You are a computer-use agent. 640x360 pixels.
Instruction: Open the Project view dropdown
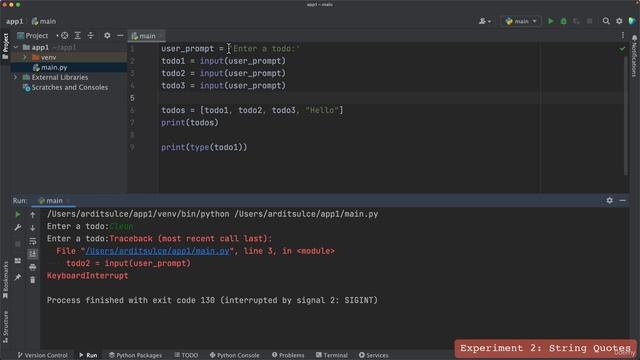coord(38,36)
